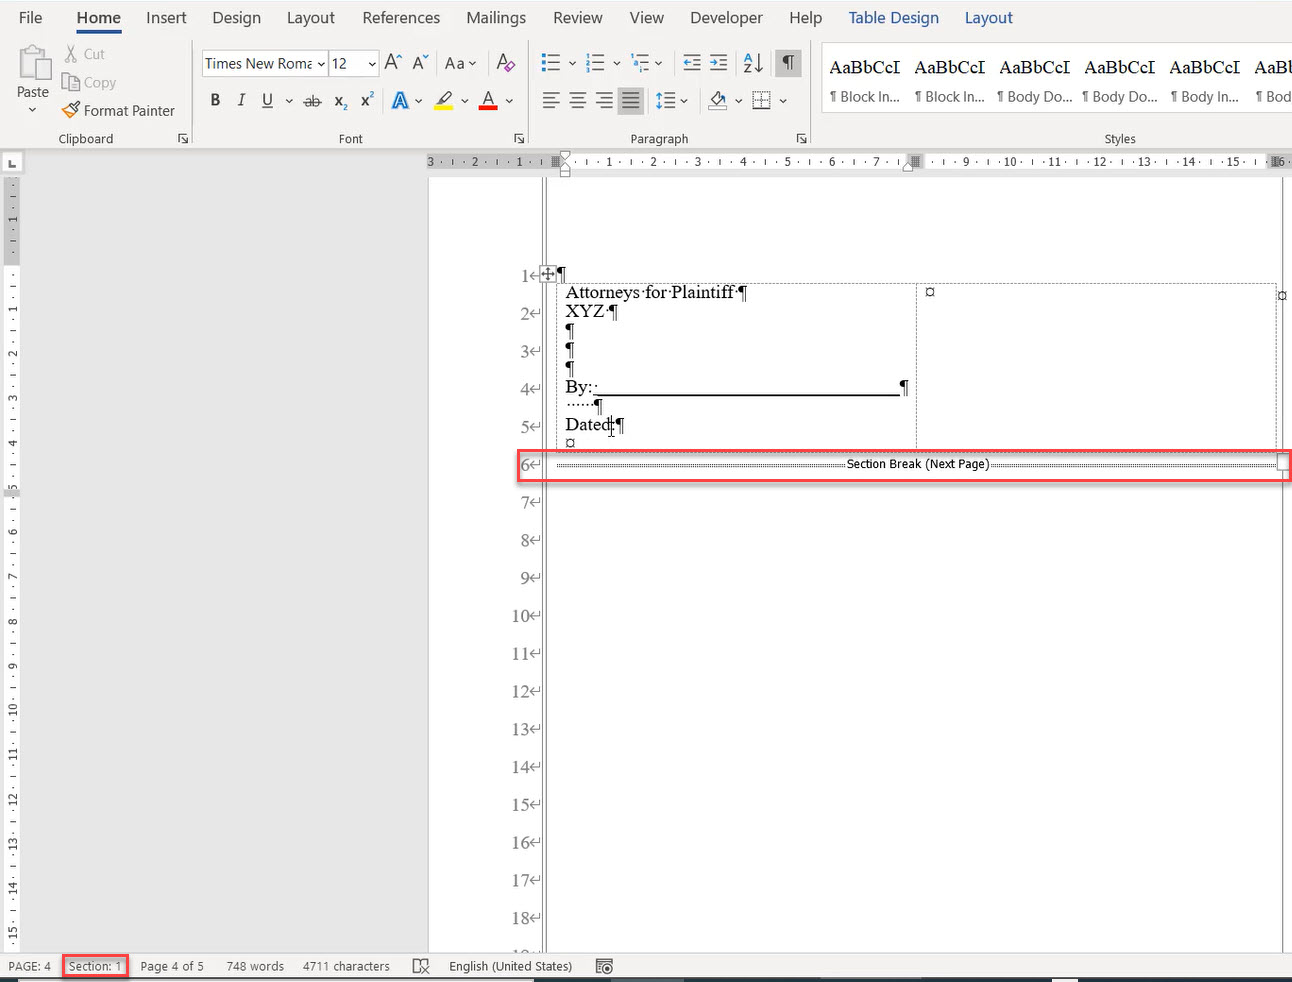Clear All Formatting with the eraser icon

point(506,63)
